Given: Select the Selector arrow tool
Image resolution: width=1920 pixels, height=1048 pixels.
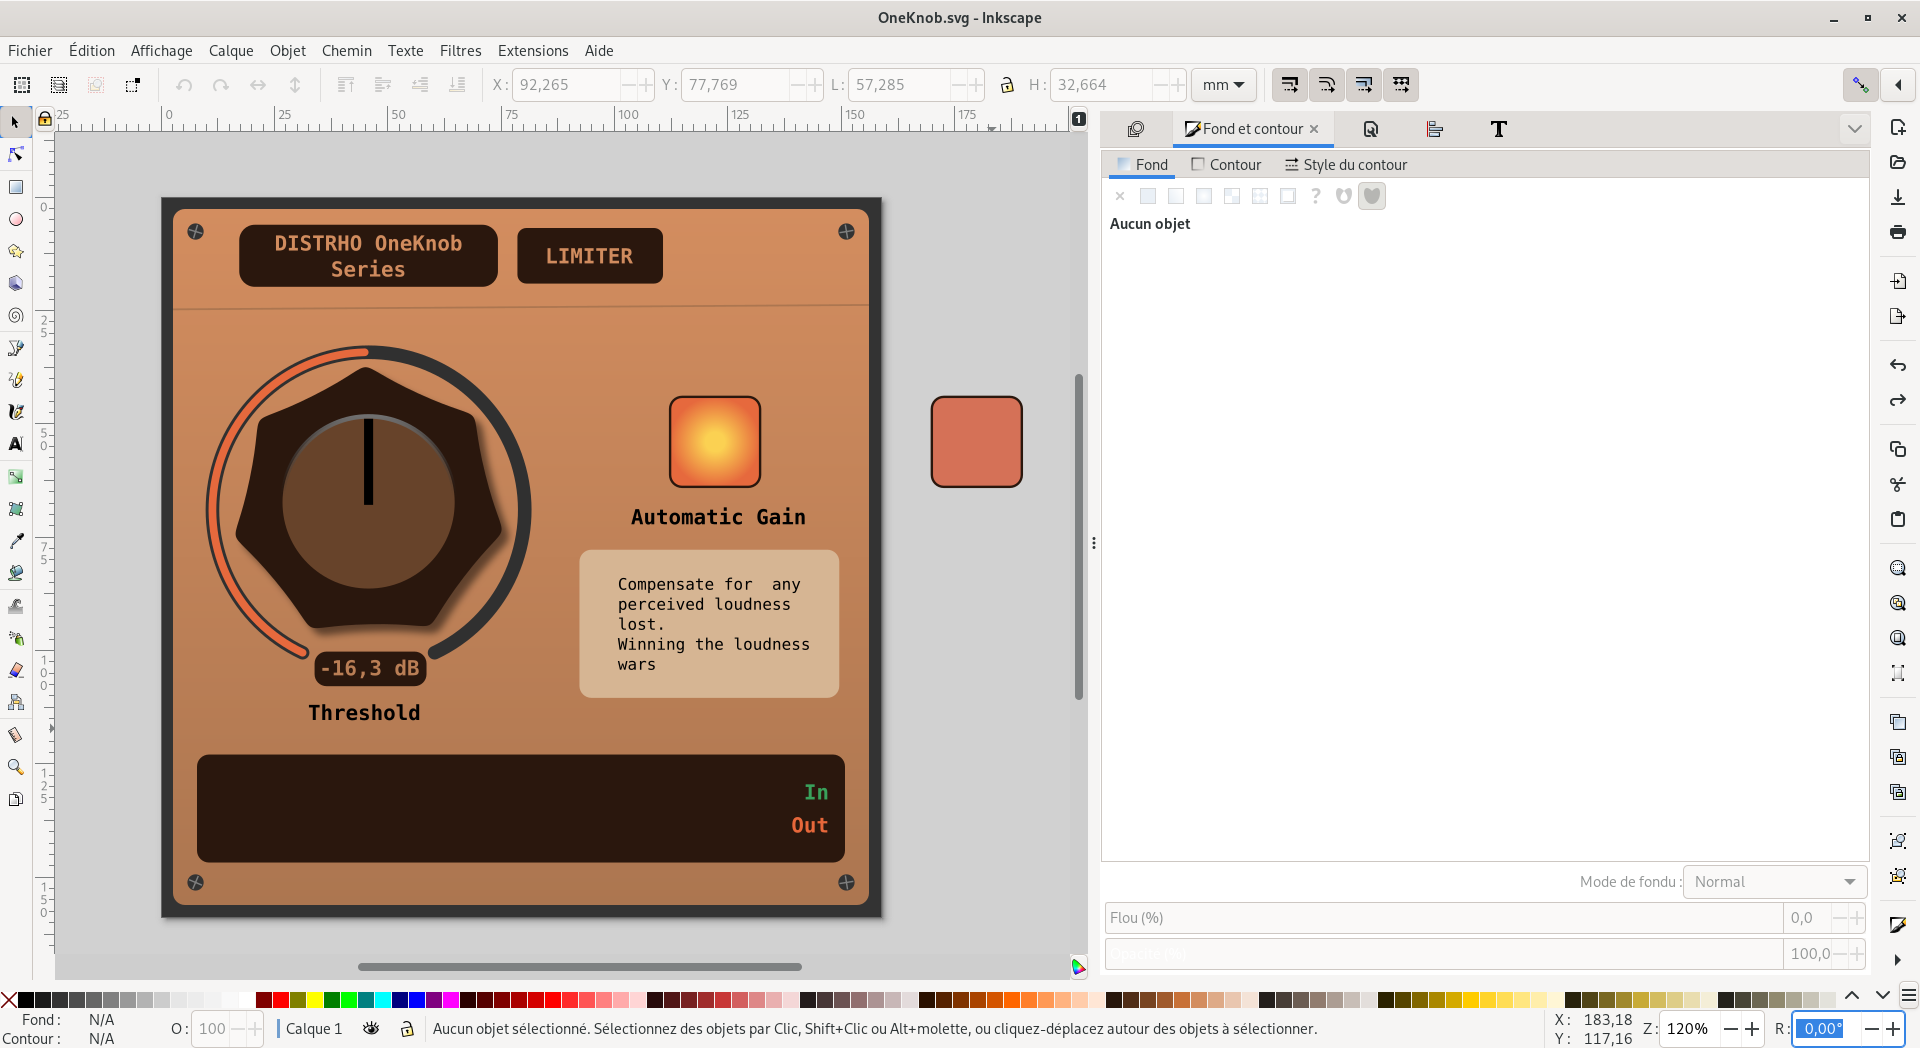Looking at the screenshot, I should click(15, 122).
